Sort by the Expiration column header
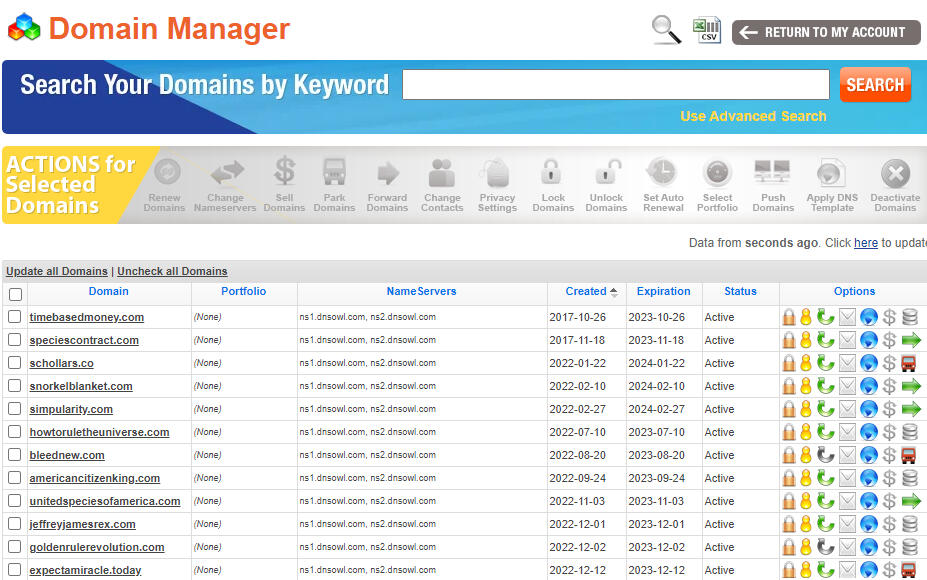The width and height of the screenshot is (927, 580). [x=663, y=292]
